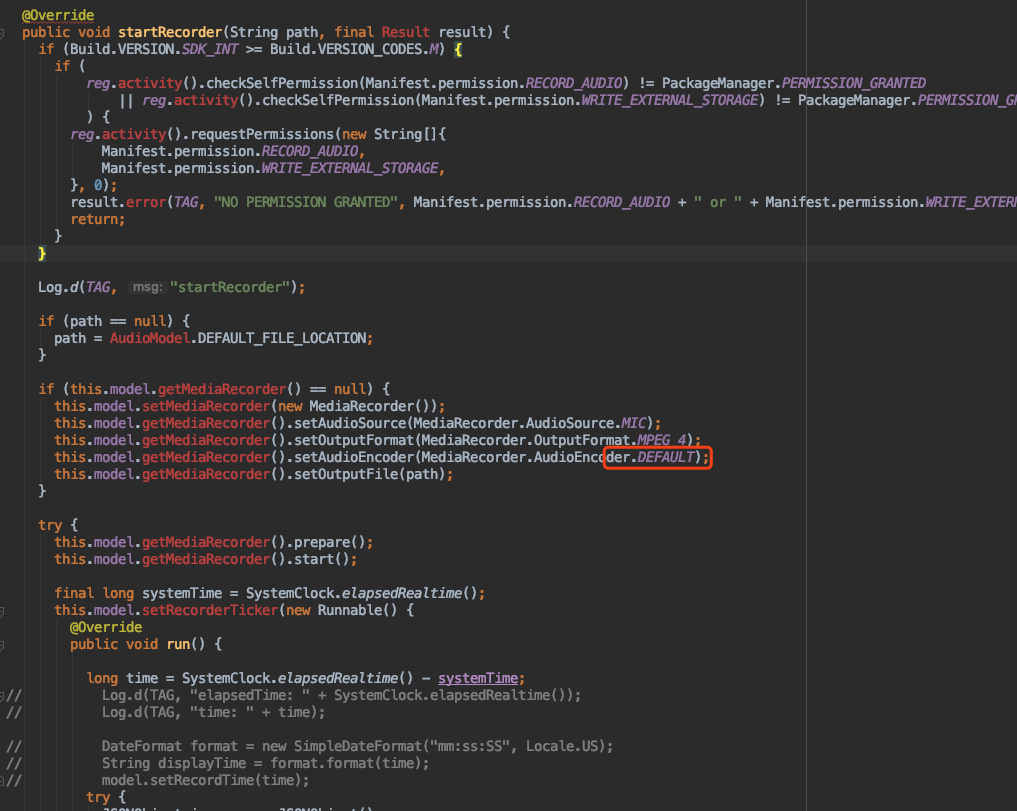The width and height of the screenshot is (1017, 811).
Task: Click the gutter marker beside public void startRecorder
Action: [x=2, y=33]
